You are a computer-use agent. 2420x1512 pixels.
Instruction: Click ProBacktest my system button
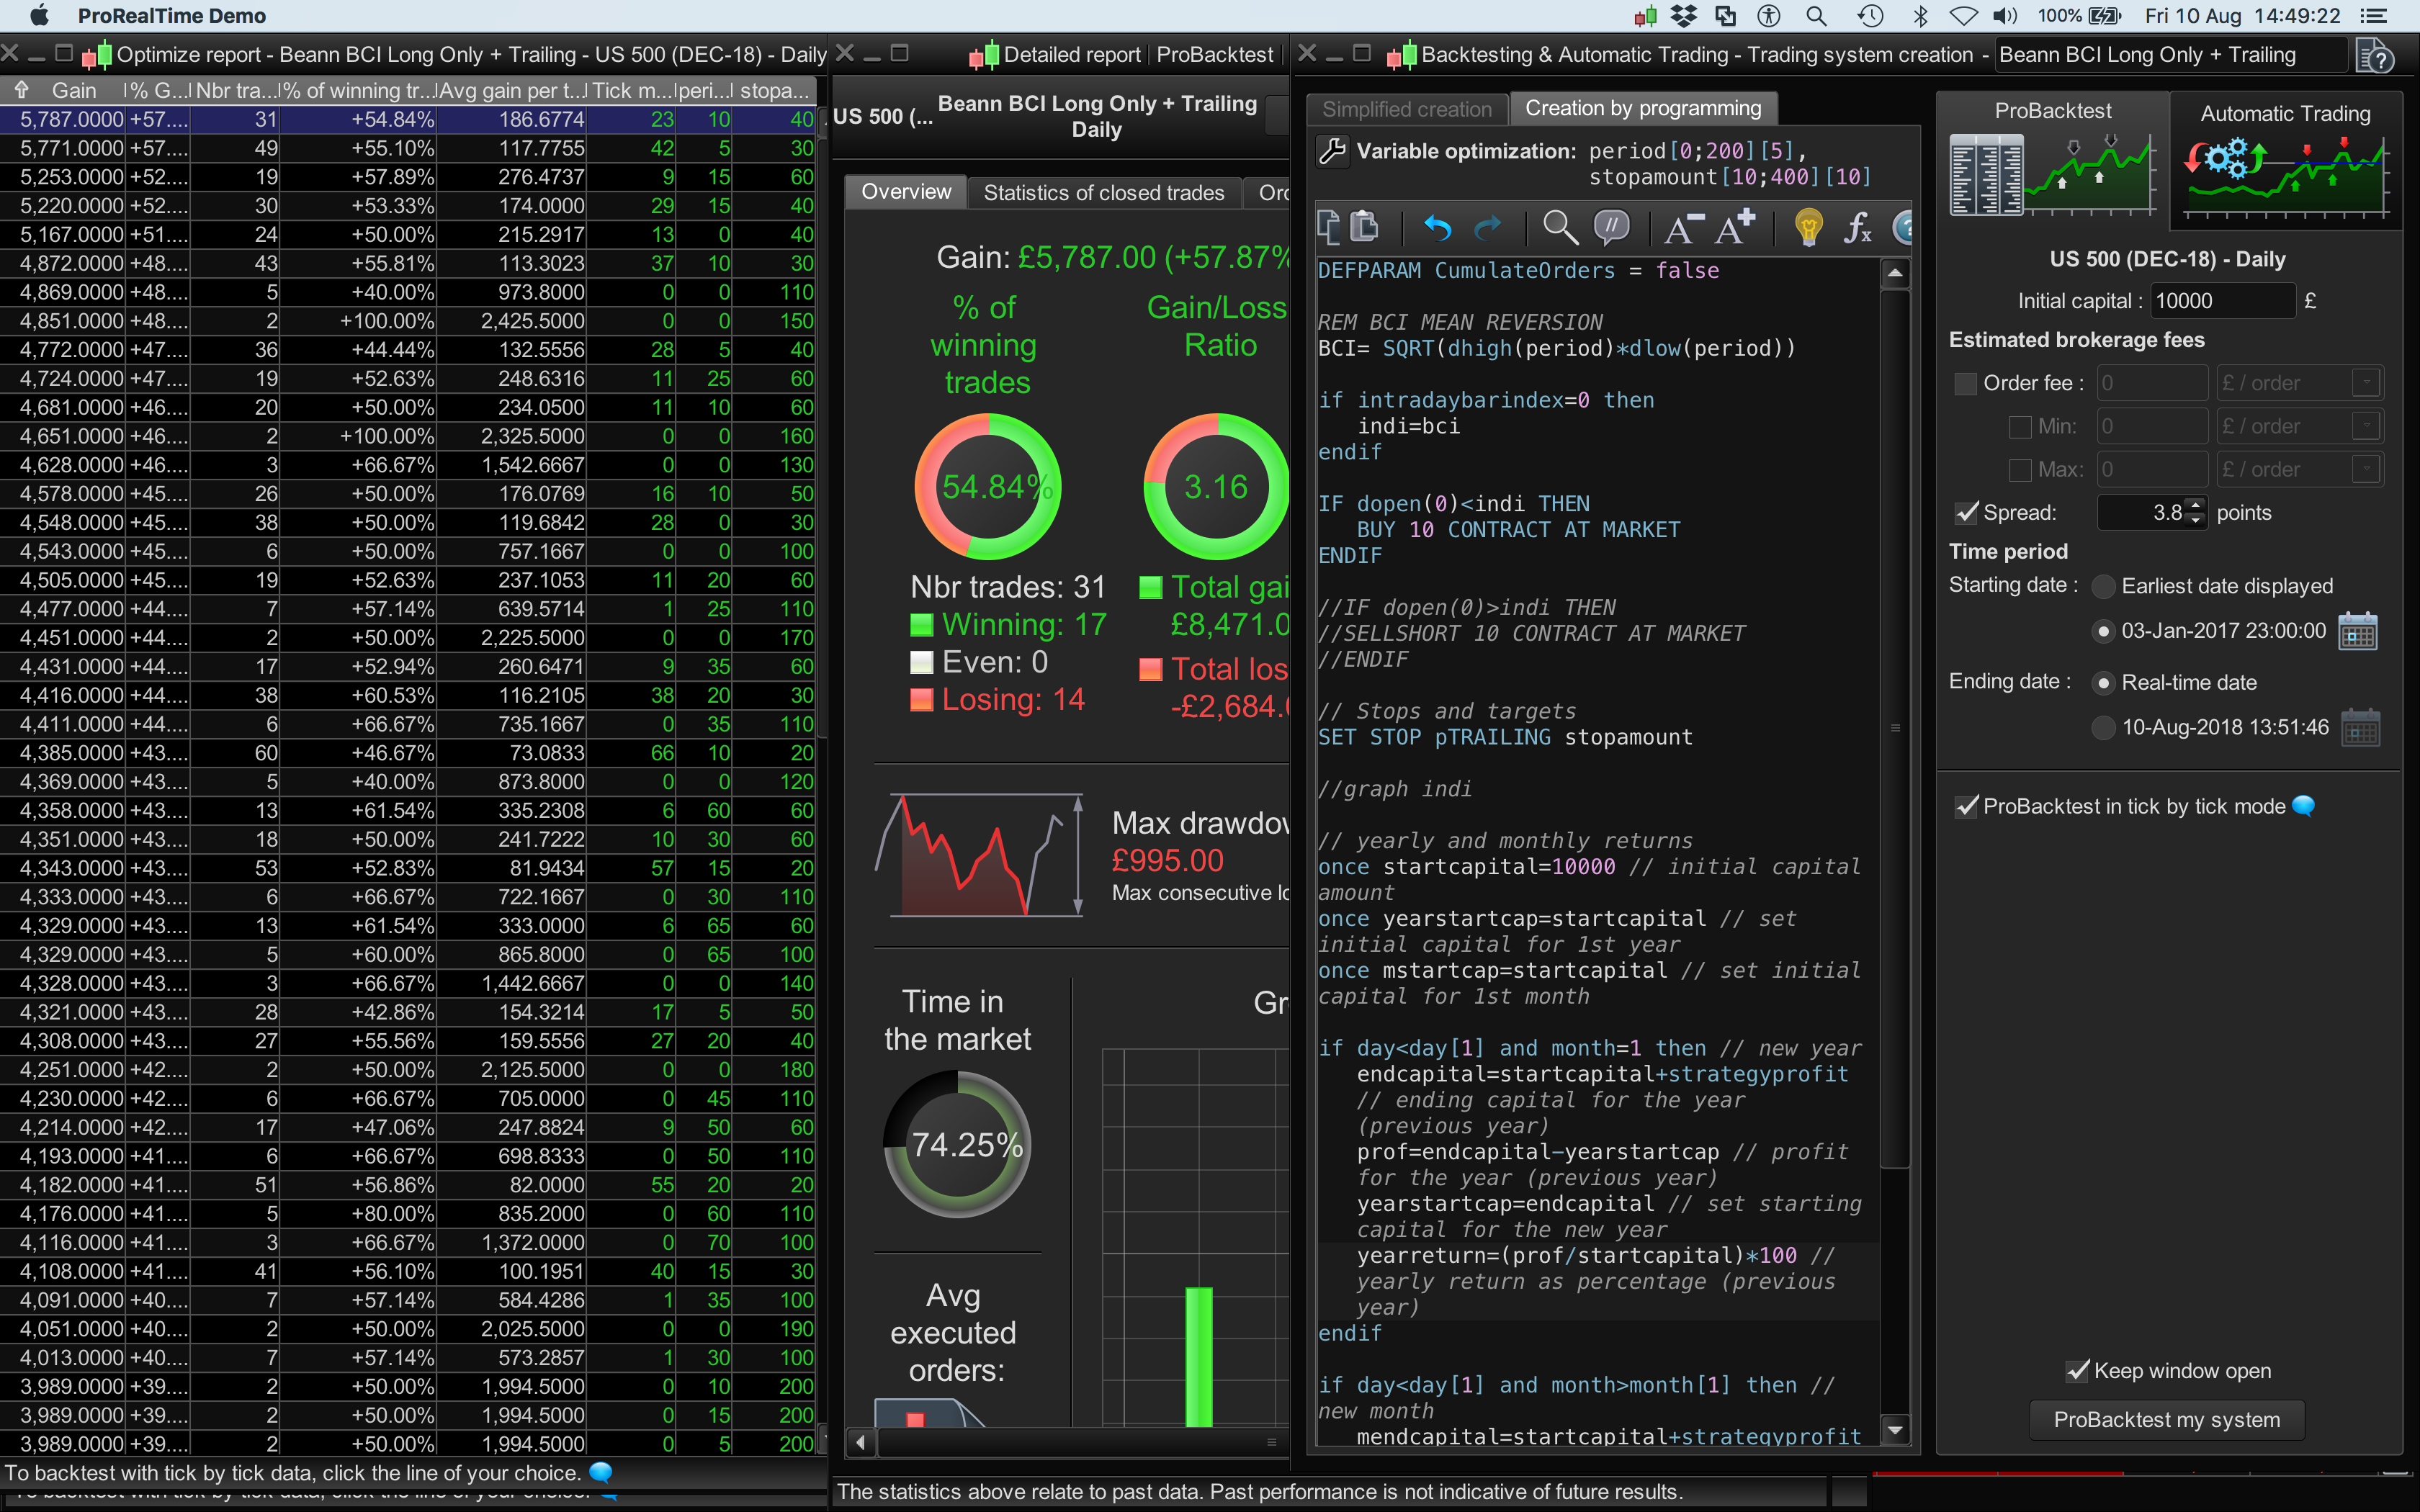pos(2166,1419)
